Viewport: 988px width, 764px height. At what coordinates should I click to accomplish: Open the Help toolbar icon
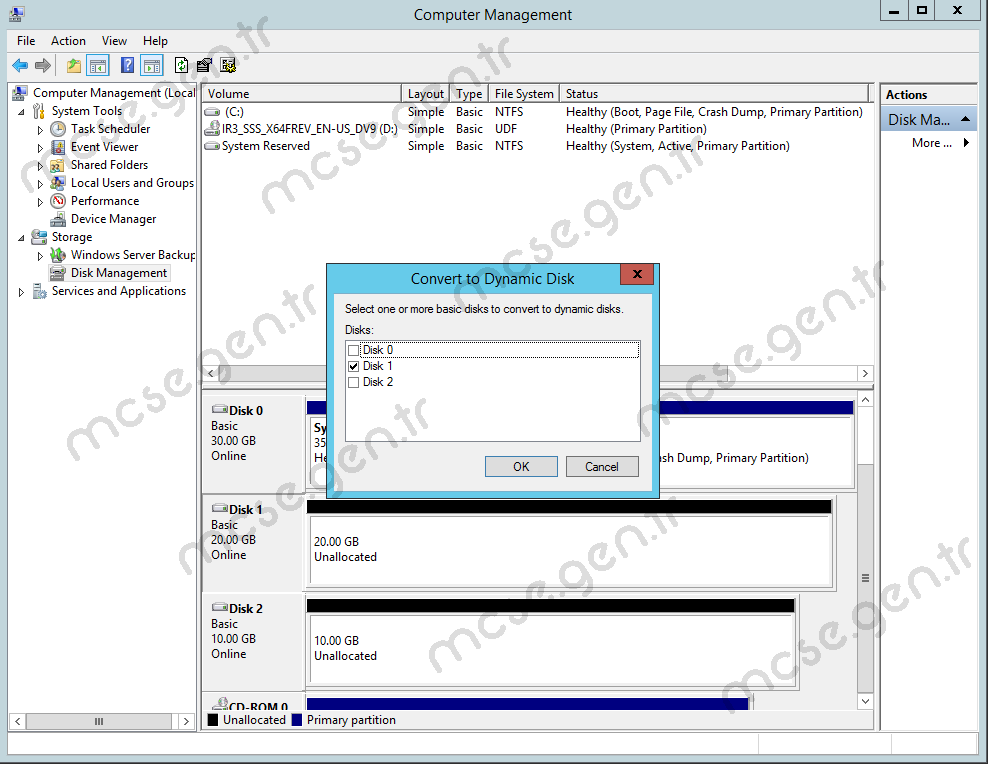click(127, 65)
